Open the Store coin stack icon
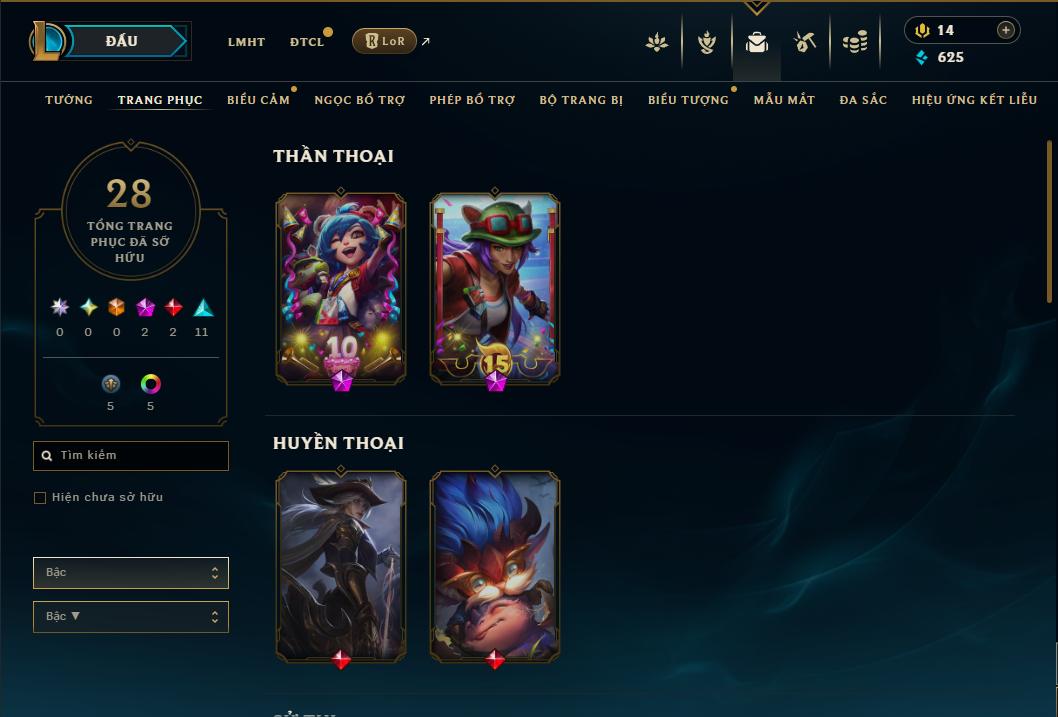1058x717 pixels. click(855, 43)
